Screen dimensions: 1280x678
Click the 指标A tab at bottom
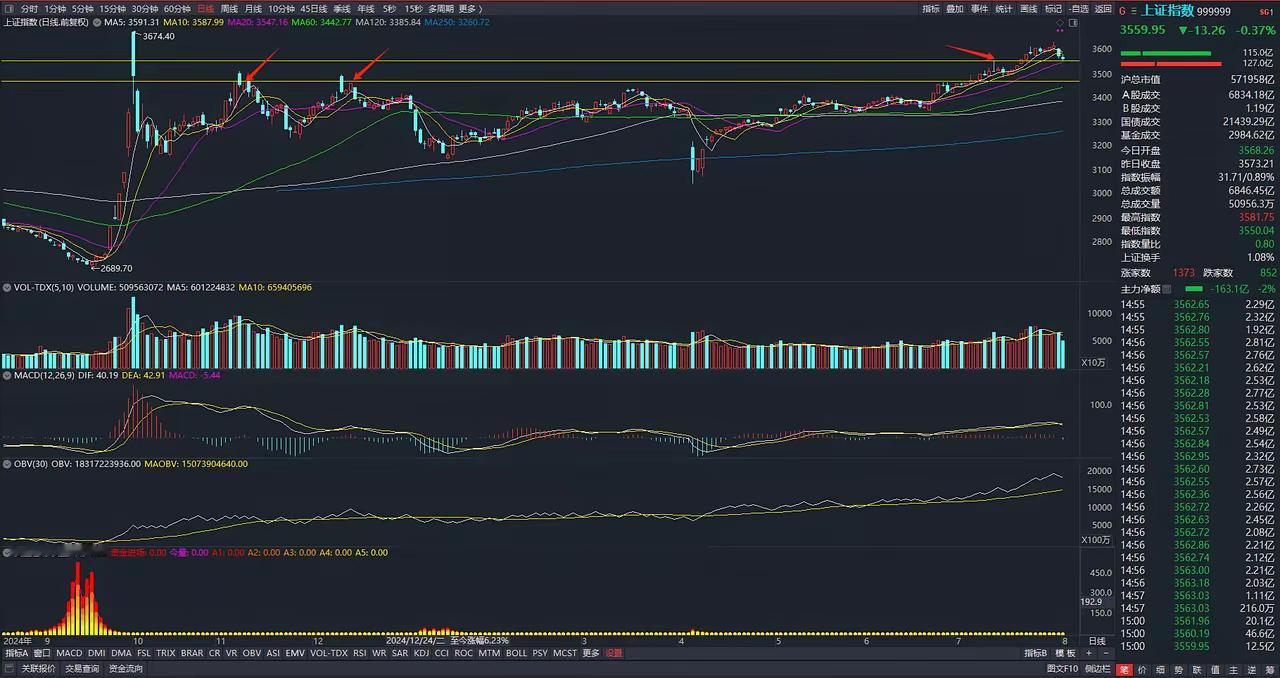click(17, 653)
